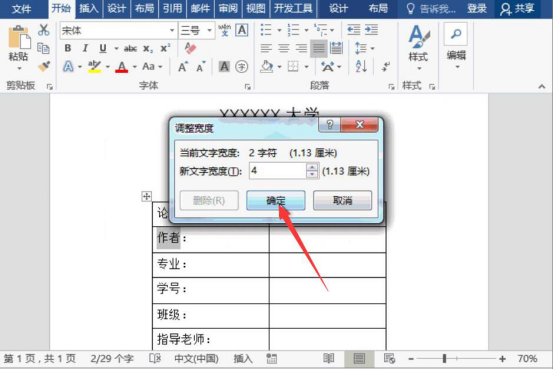Align text right
This screenshot has height=370, width=554.
[301, 48]
